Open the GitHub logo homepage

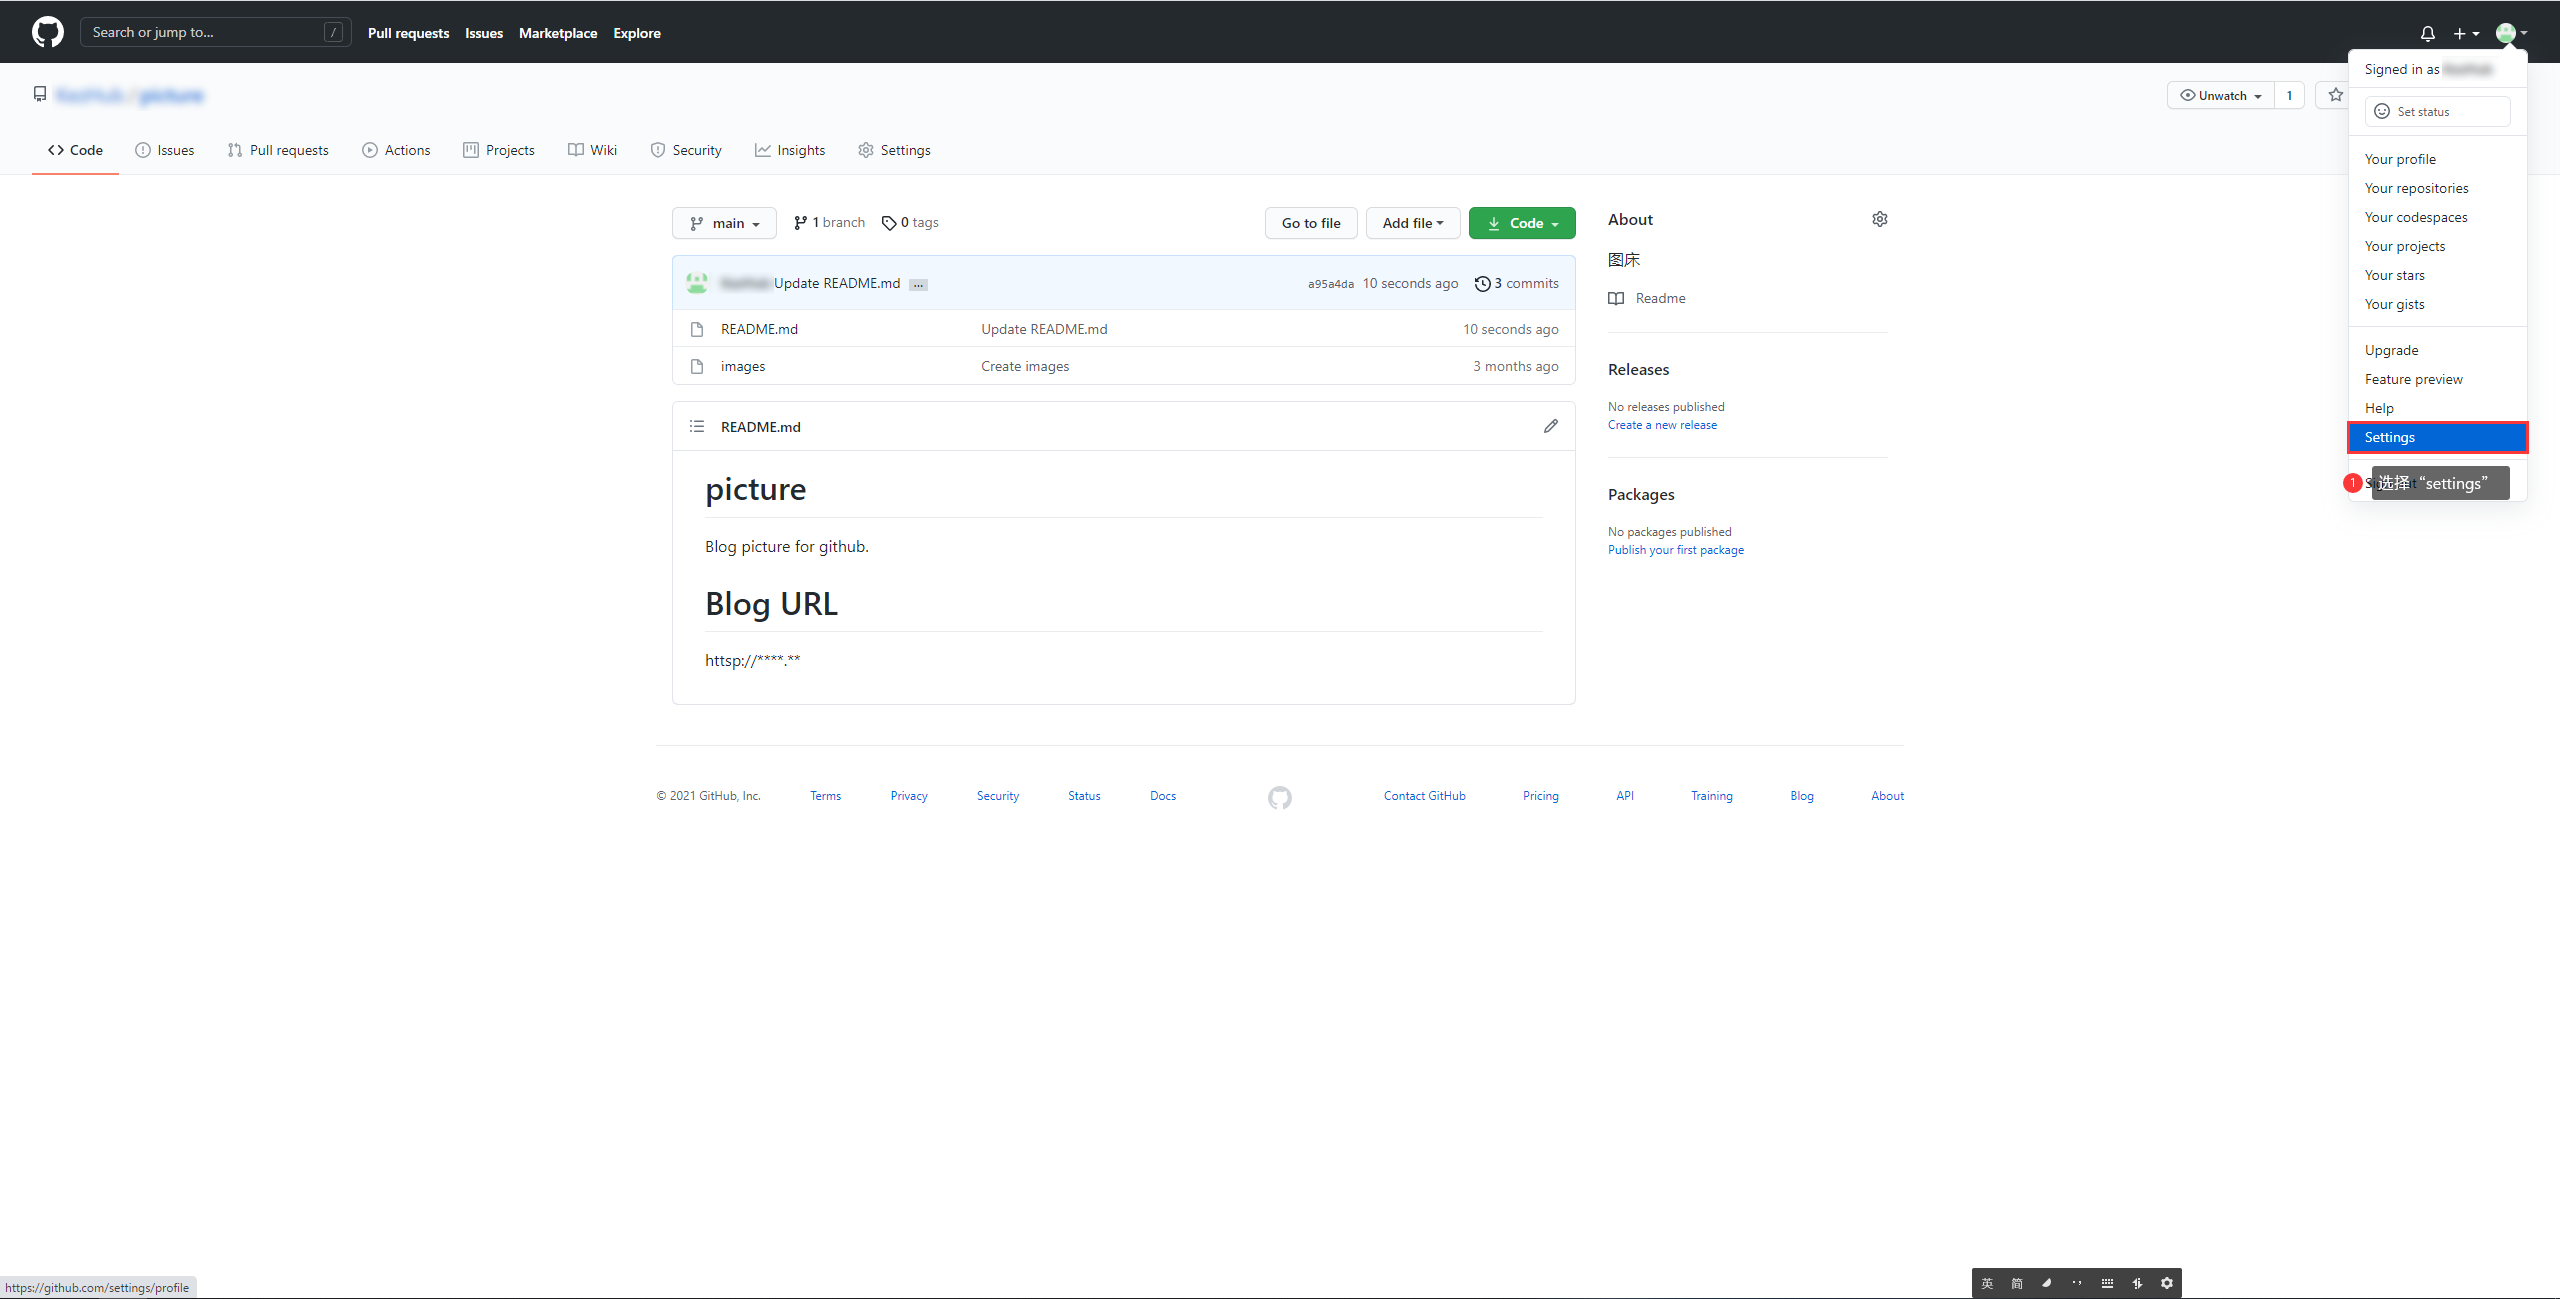click(x=48, y=32)
